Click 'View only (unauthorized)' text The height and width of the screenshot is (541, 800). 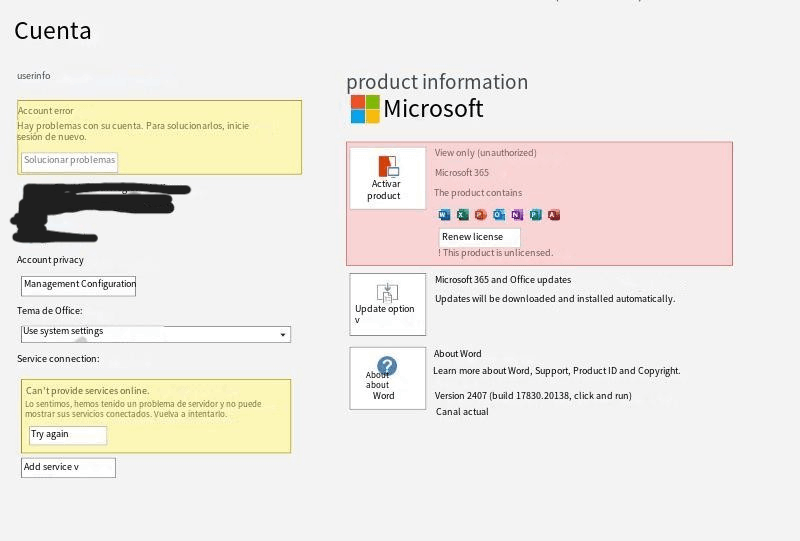coord(485,153)
